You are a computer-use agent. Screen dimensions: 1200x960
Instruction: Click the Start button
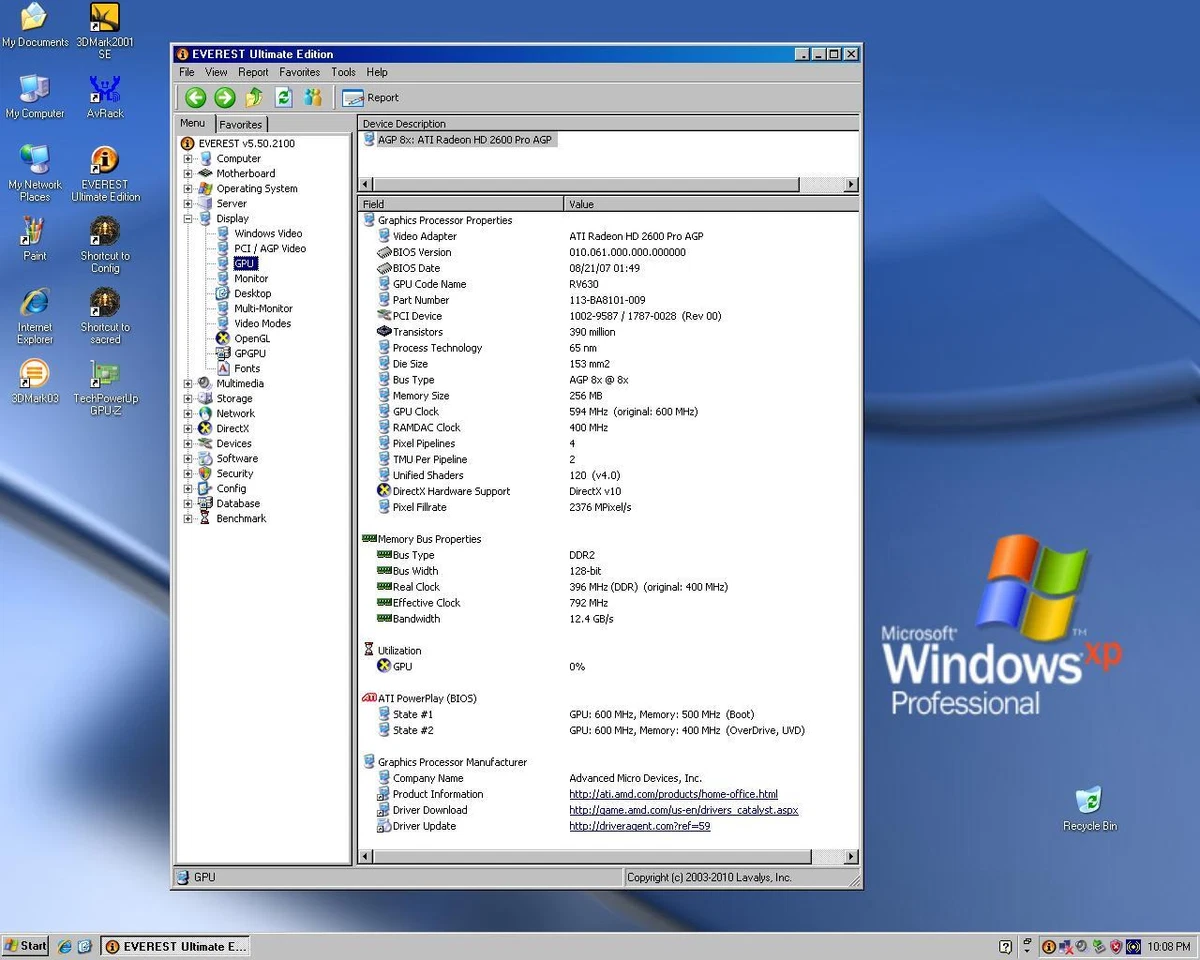coord(26,946)
